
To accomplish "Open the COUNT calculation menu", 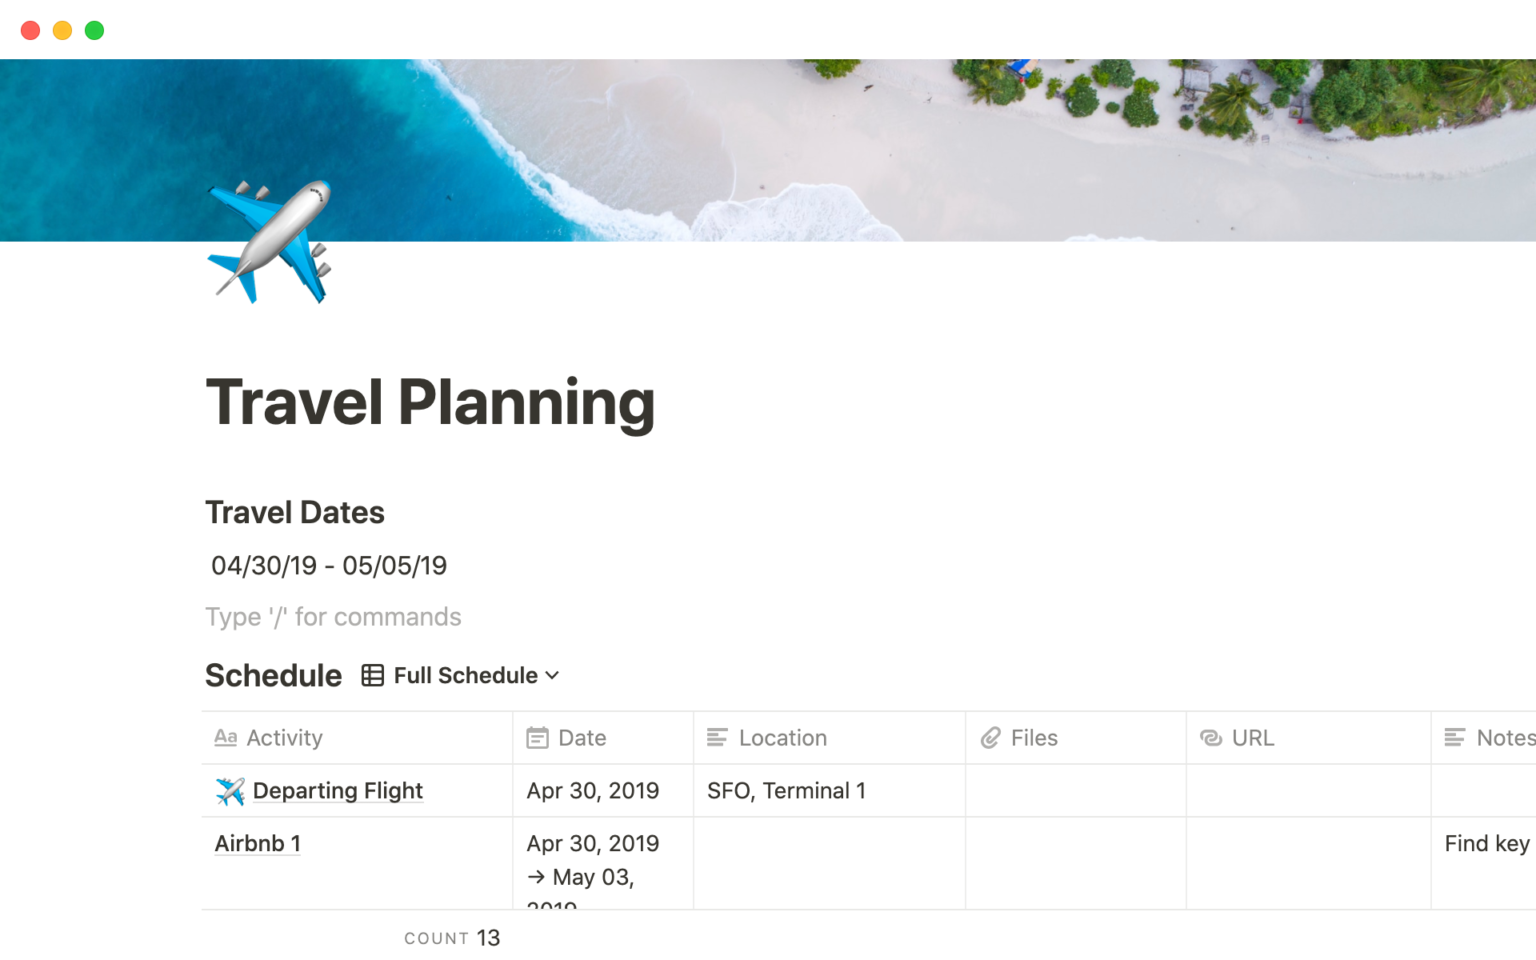I will pyautogui.click(x=452, y=938).
